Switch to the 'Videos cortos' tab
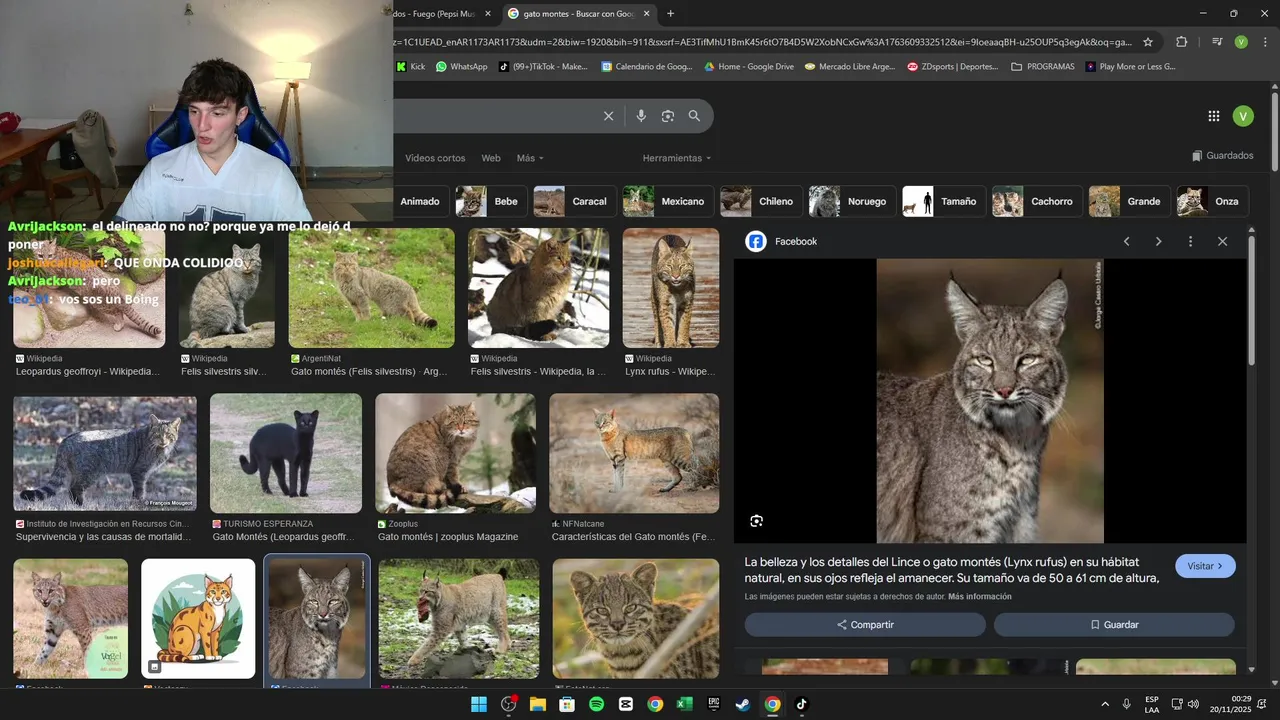Image resolution: width=1280 pixels, height=720 pixels. [x=435, y=158]
